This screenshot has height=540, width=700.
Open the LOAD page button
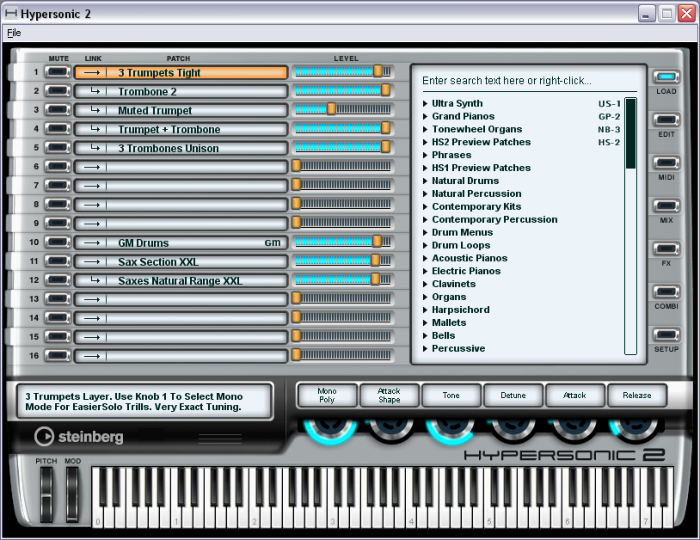pos(666,77)
